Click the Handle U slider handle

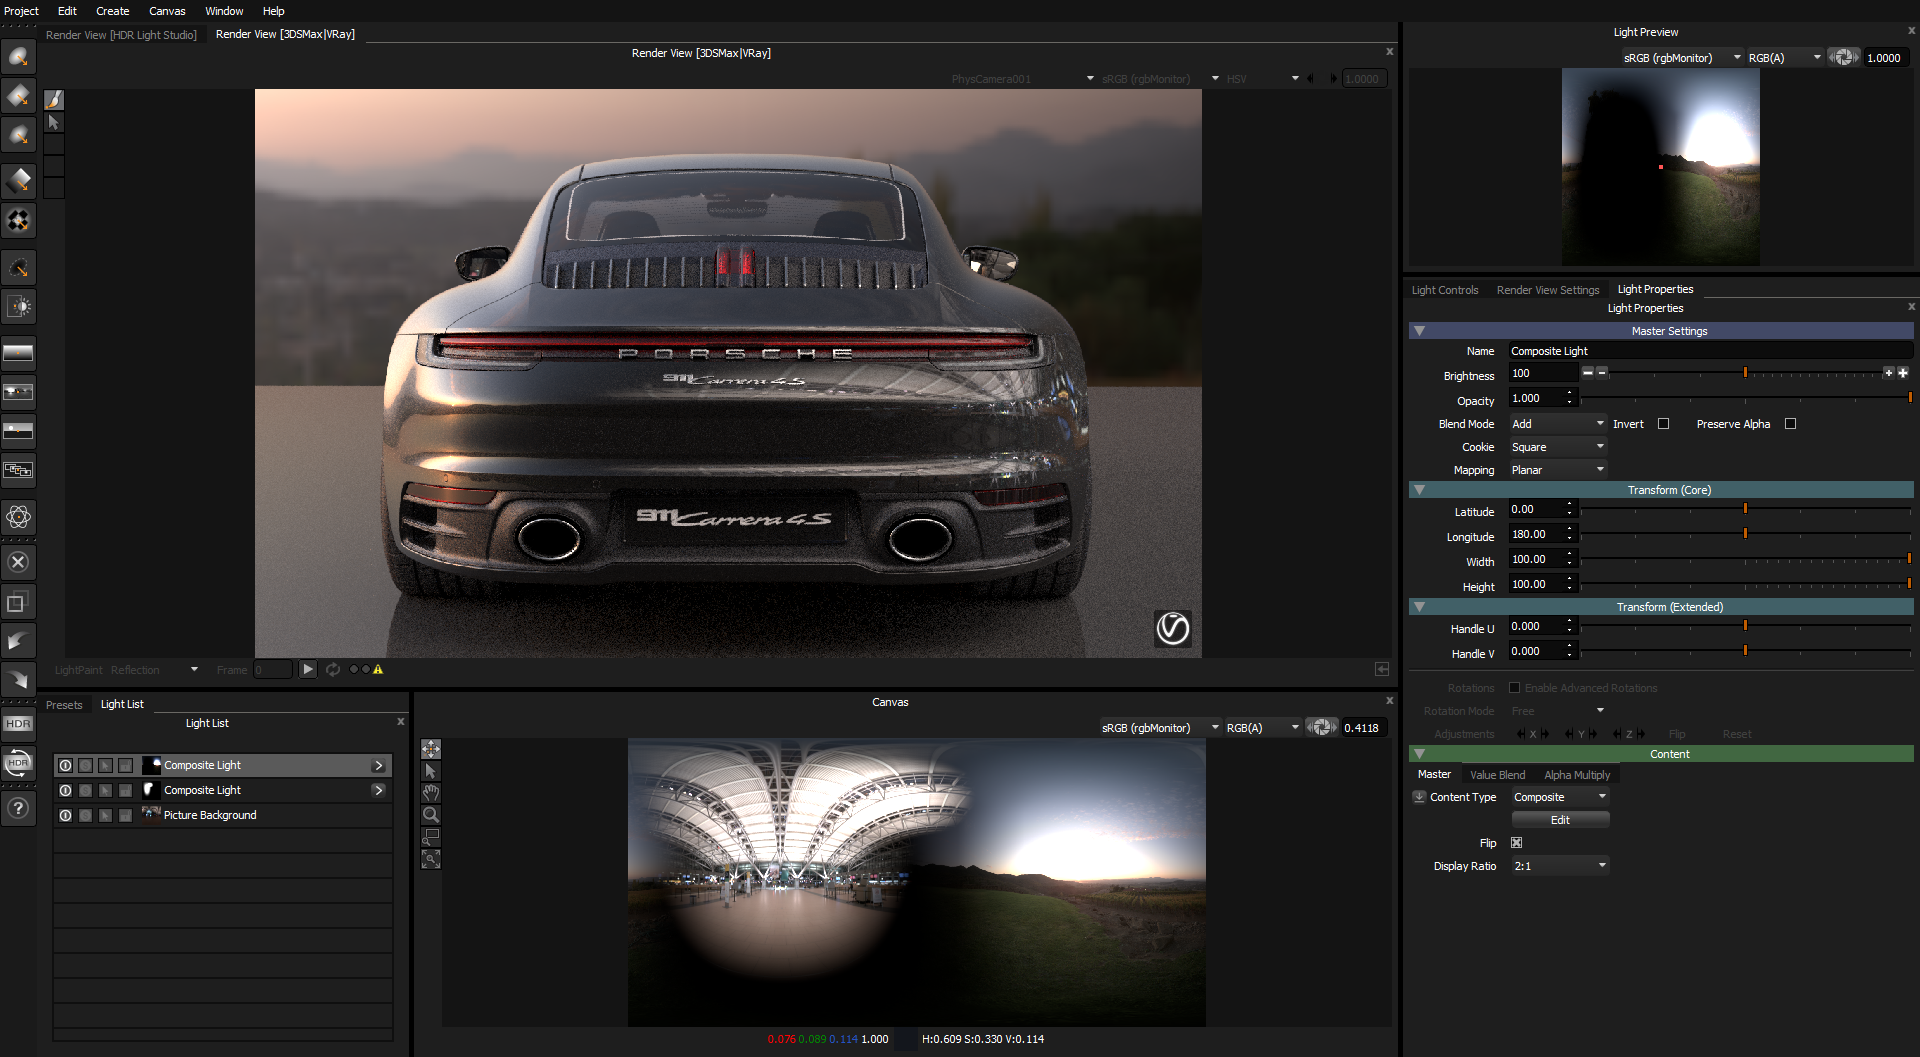point(1745,626)
